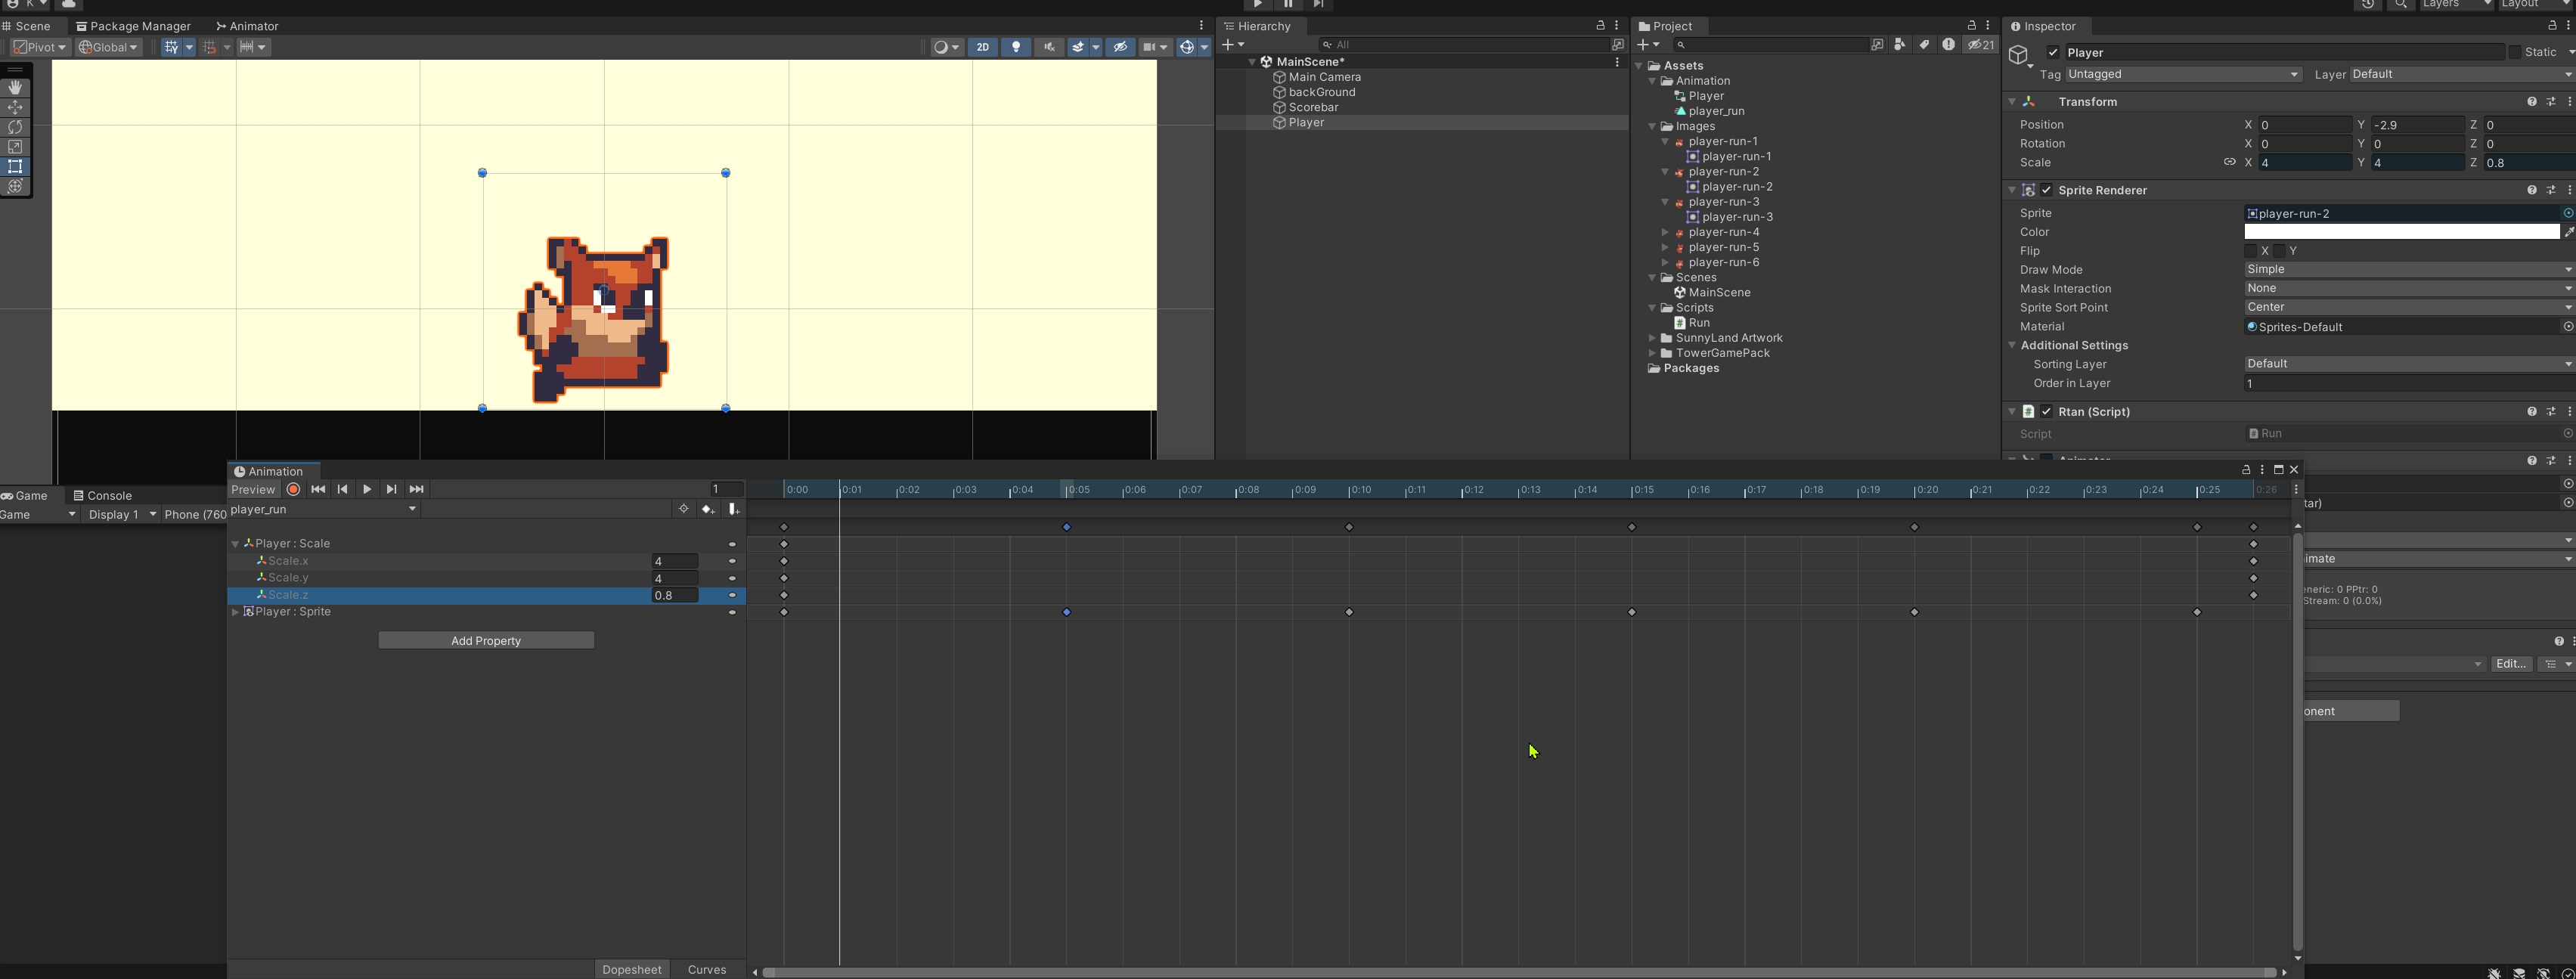Screen dimensions: 2576x979
Task: Switch to the Game tab
Action: coord(25,495)
